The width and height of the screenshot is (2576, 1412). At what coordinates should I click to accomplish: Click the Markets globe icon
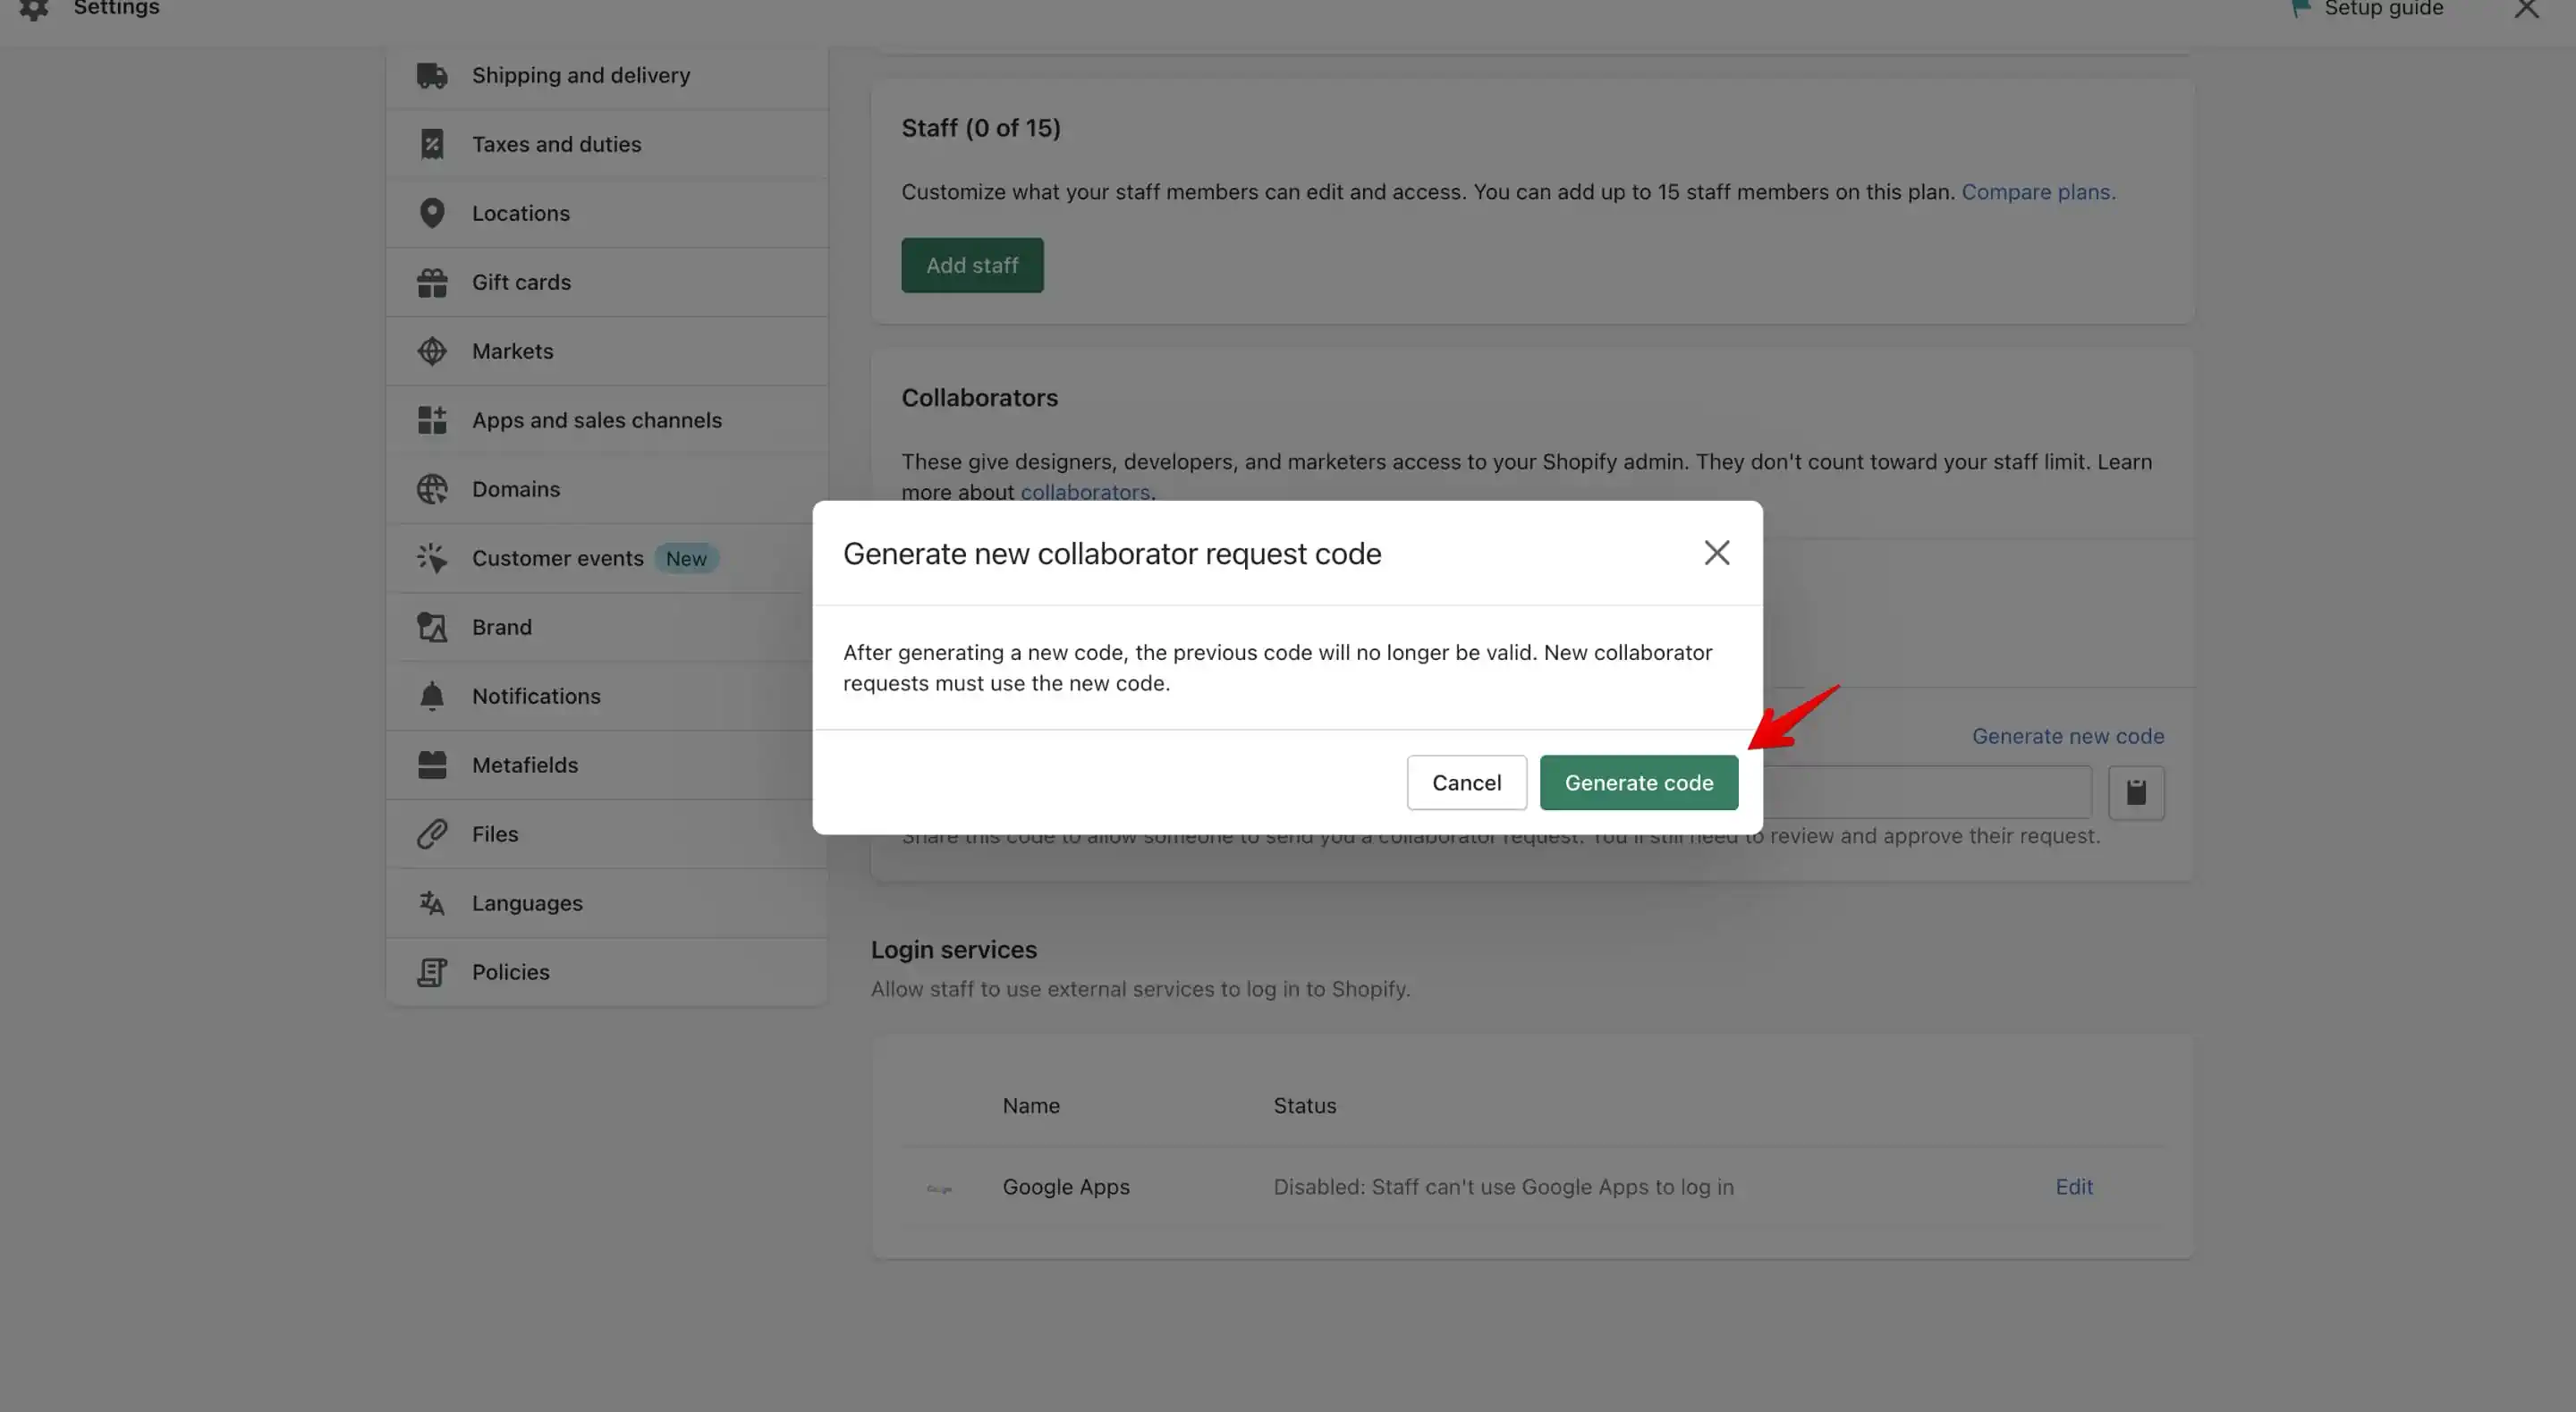click(x=432, y=351)
